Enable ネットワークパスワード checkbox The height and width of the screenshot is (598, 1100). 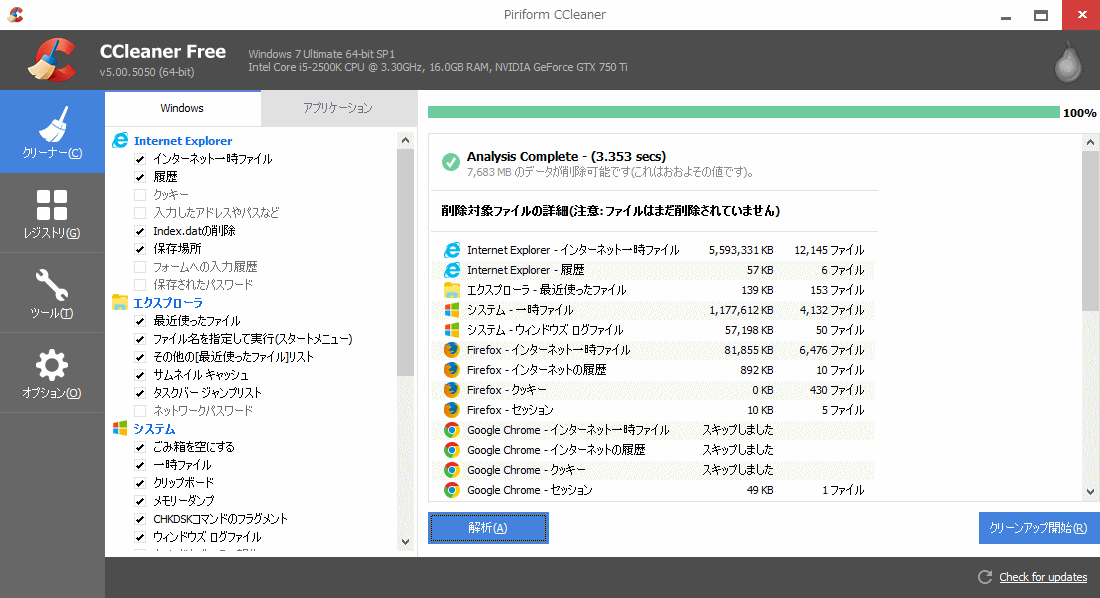[140, 411]
